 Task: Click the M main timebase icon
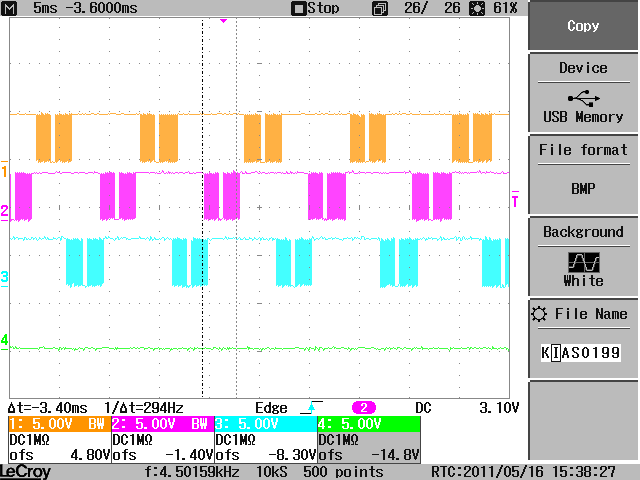(x=9, y=8)
